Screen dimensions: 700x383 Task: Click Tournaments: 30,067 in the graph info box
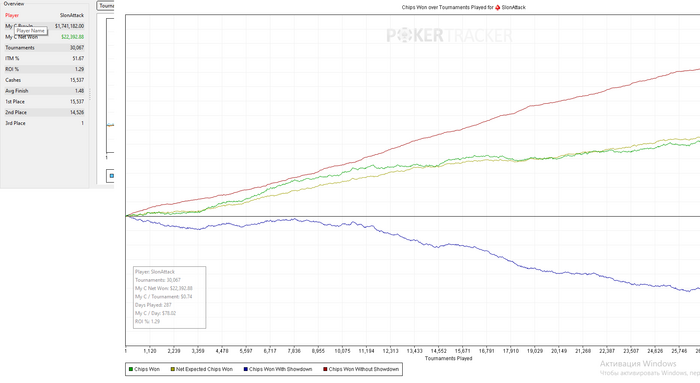click(158, 280)
